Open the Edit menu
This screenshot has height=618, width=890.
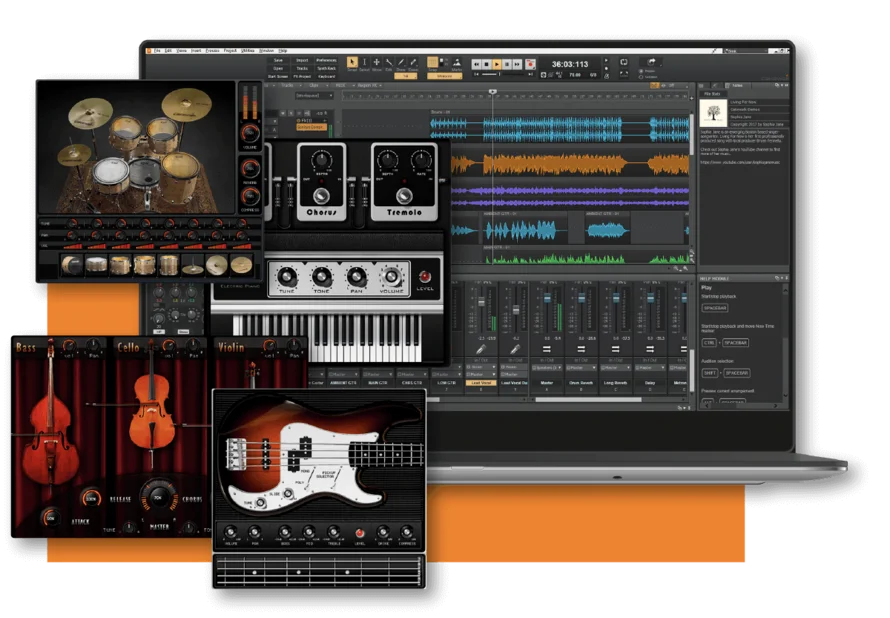(166, 50)
